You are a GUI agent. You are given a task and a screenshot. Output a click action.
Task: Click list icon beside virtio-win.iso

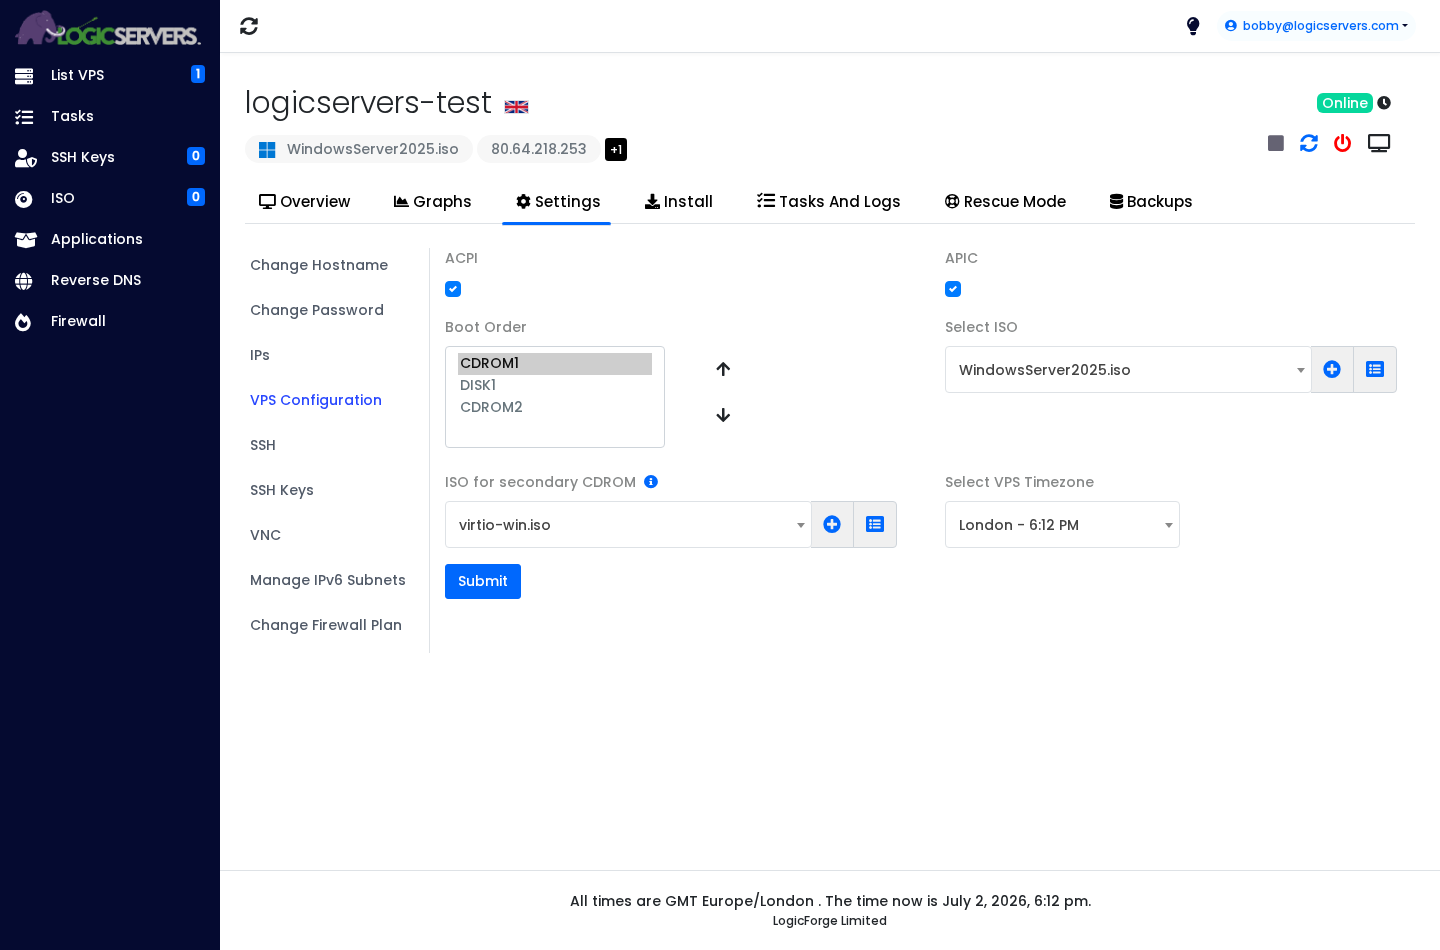click(875, 525)
